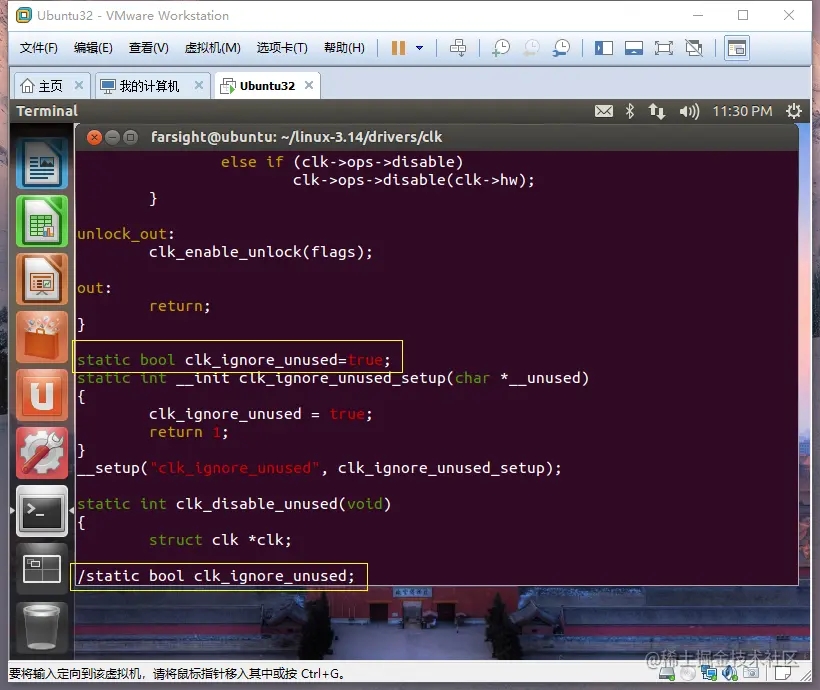Open System Settings wrench icon

pyautogui.click(x=42, y=453)
